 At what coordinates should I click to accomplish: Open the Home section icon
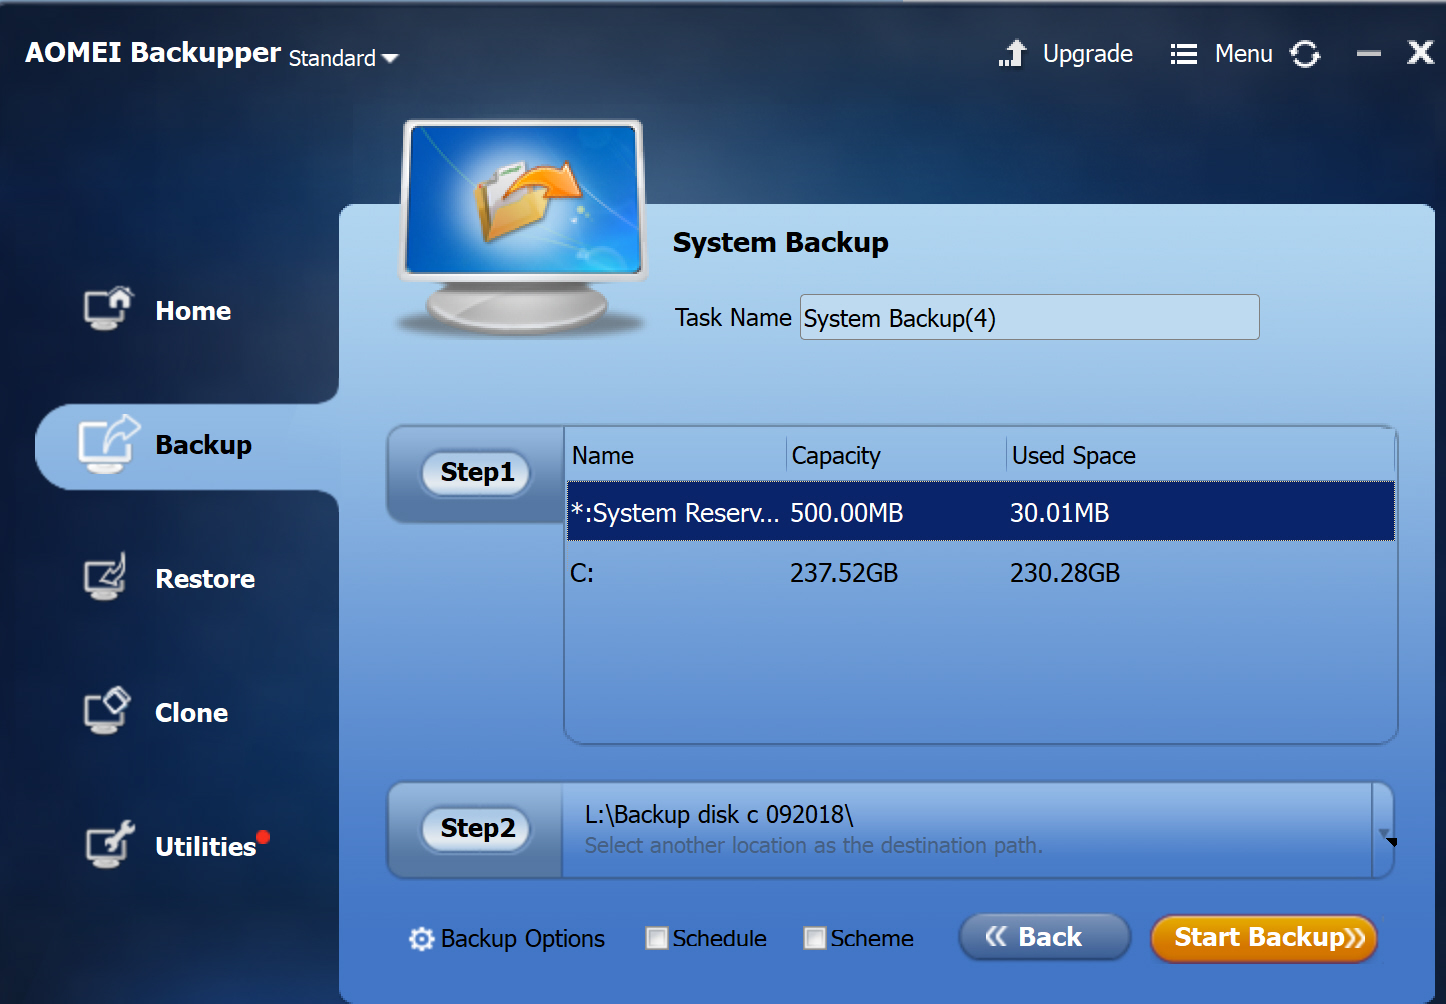coord(108,308)
